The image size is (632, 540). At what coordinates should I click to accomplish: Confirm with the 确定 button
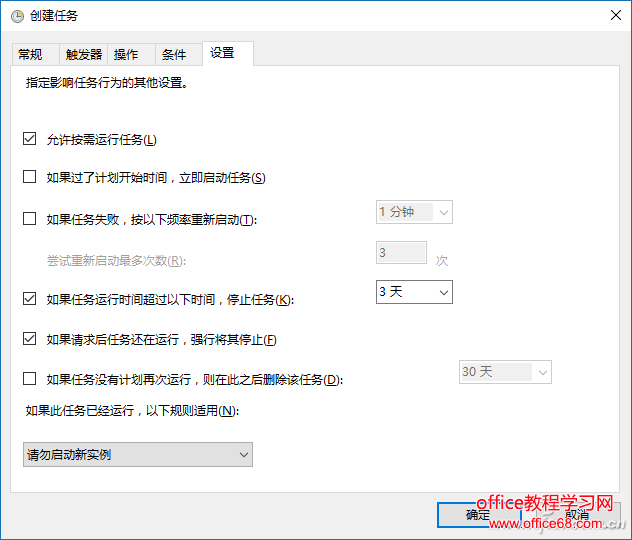click(x=479, y=515)
